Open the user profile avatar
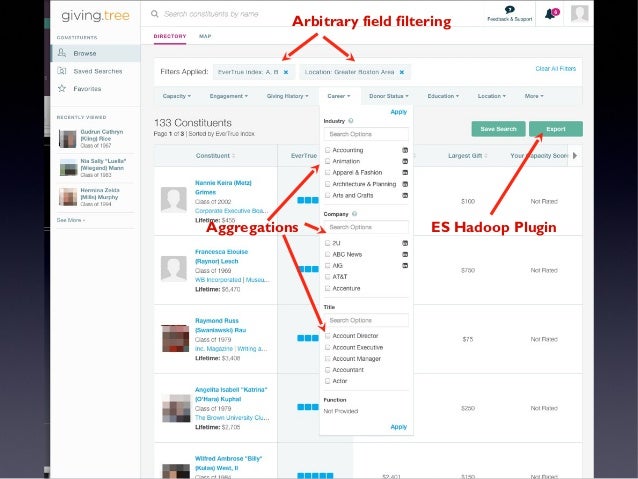 [579, 13]
